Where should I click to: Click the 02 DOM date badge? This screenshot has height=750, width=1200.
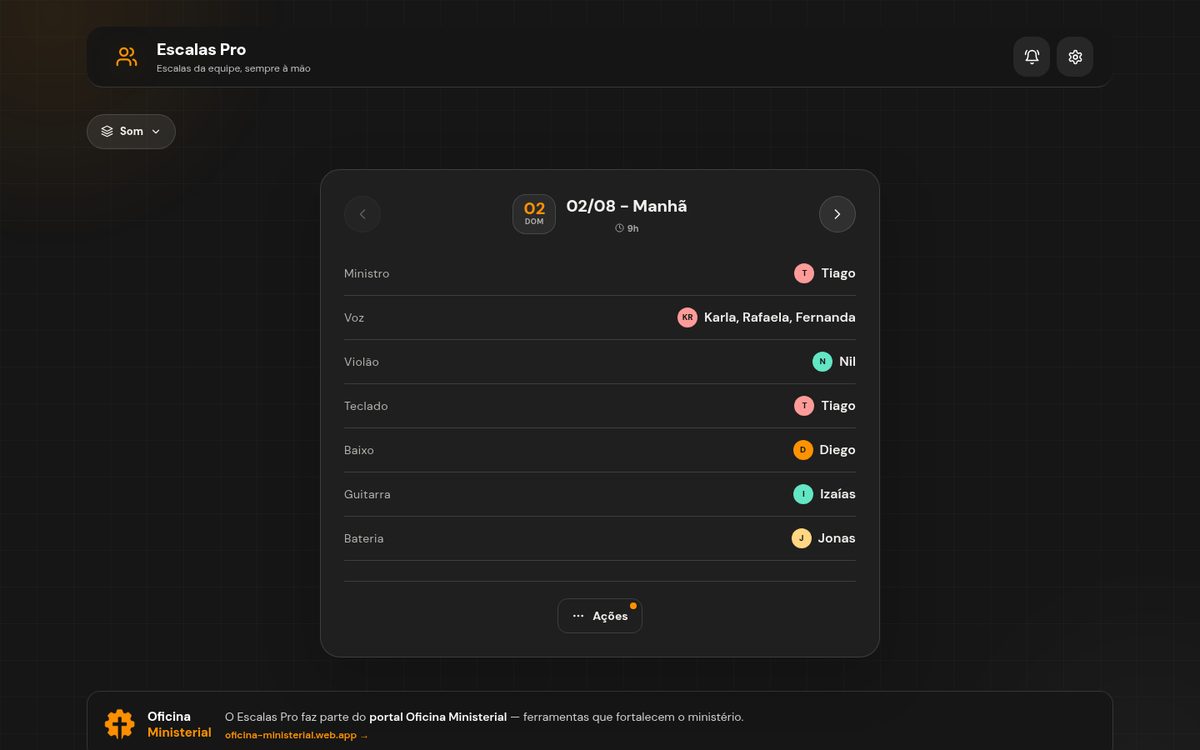click(534, 214)
